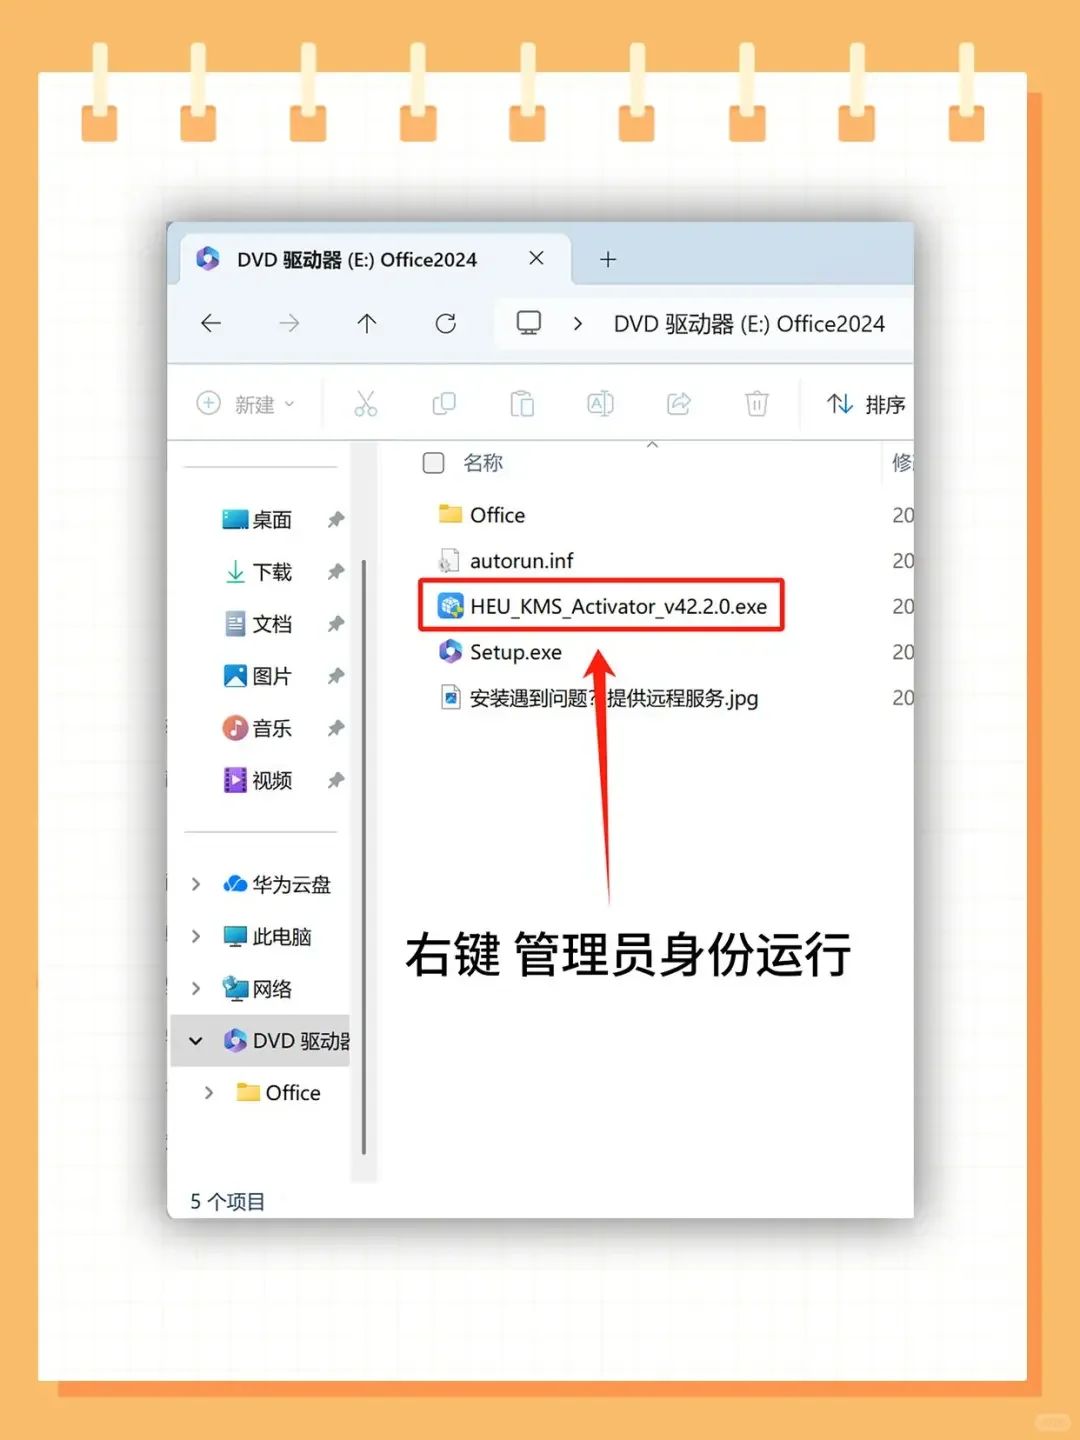1080x1440 pixels.
Task: Select the Rename icon in the toolbar
Action: [x=599, y=403]
